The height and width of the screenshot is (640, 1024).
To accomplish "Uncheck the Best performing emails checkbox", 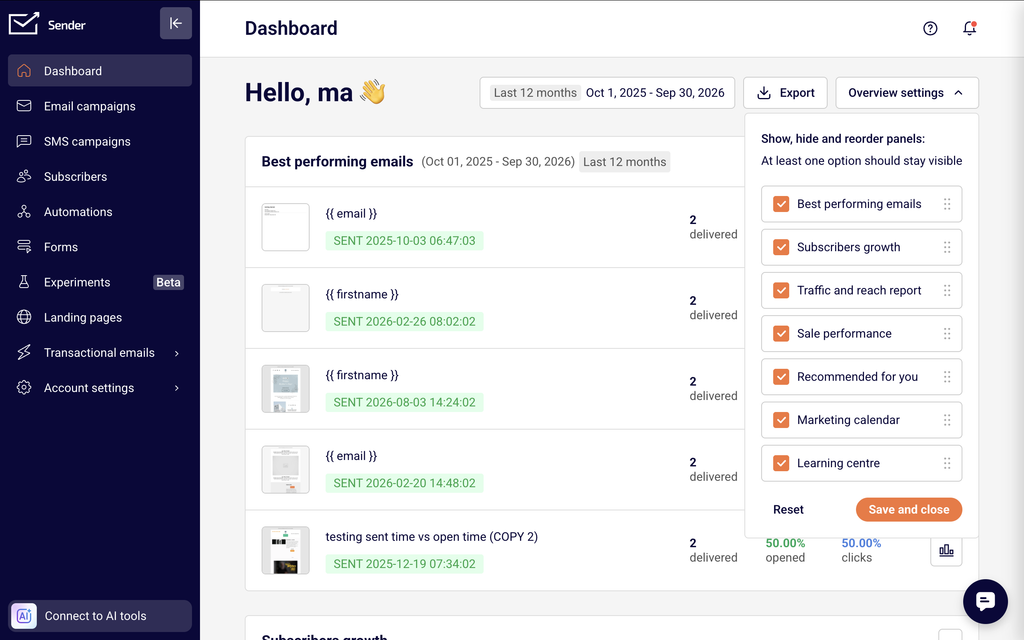I will 781,204.
